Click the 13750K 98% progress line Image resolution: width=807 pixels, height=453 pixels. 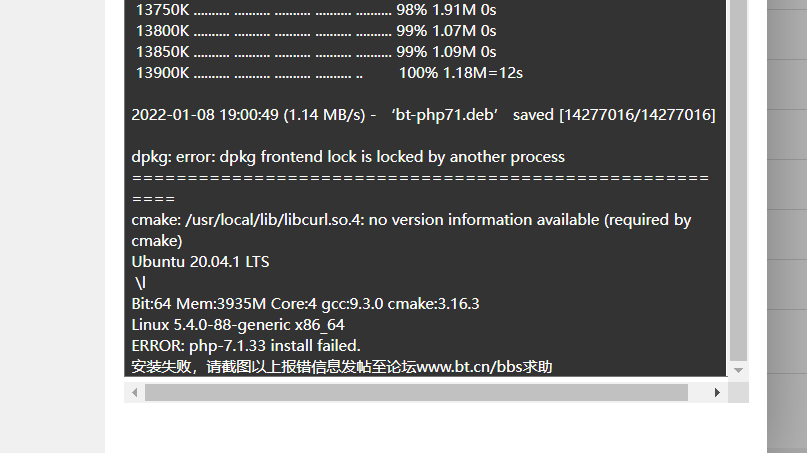(x=316, y=10)
